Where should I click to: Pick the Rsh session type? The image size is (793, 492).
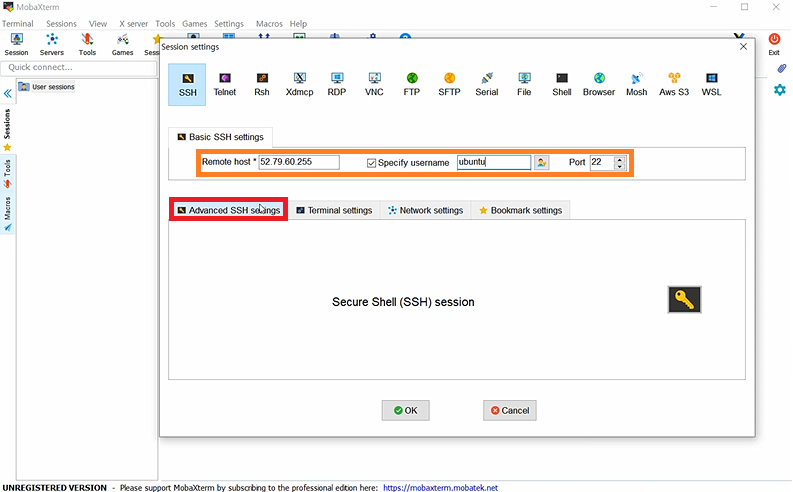pos(262,84)
